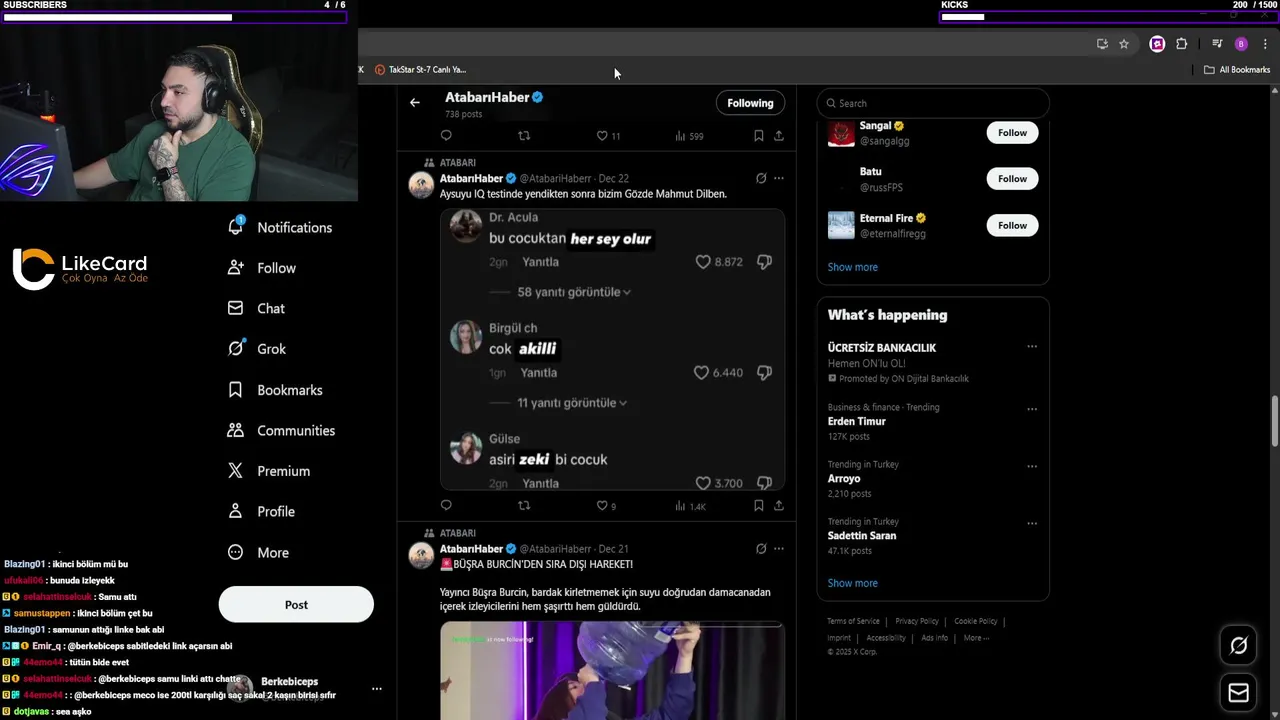Open options for Arroyo trend
The width and height of the screenshot is (1280, 720).
click(1032, 466)
